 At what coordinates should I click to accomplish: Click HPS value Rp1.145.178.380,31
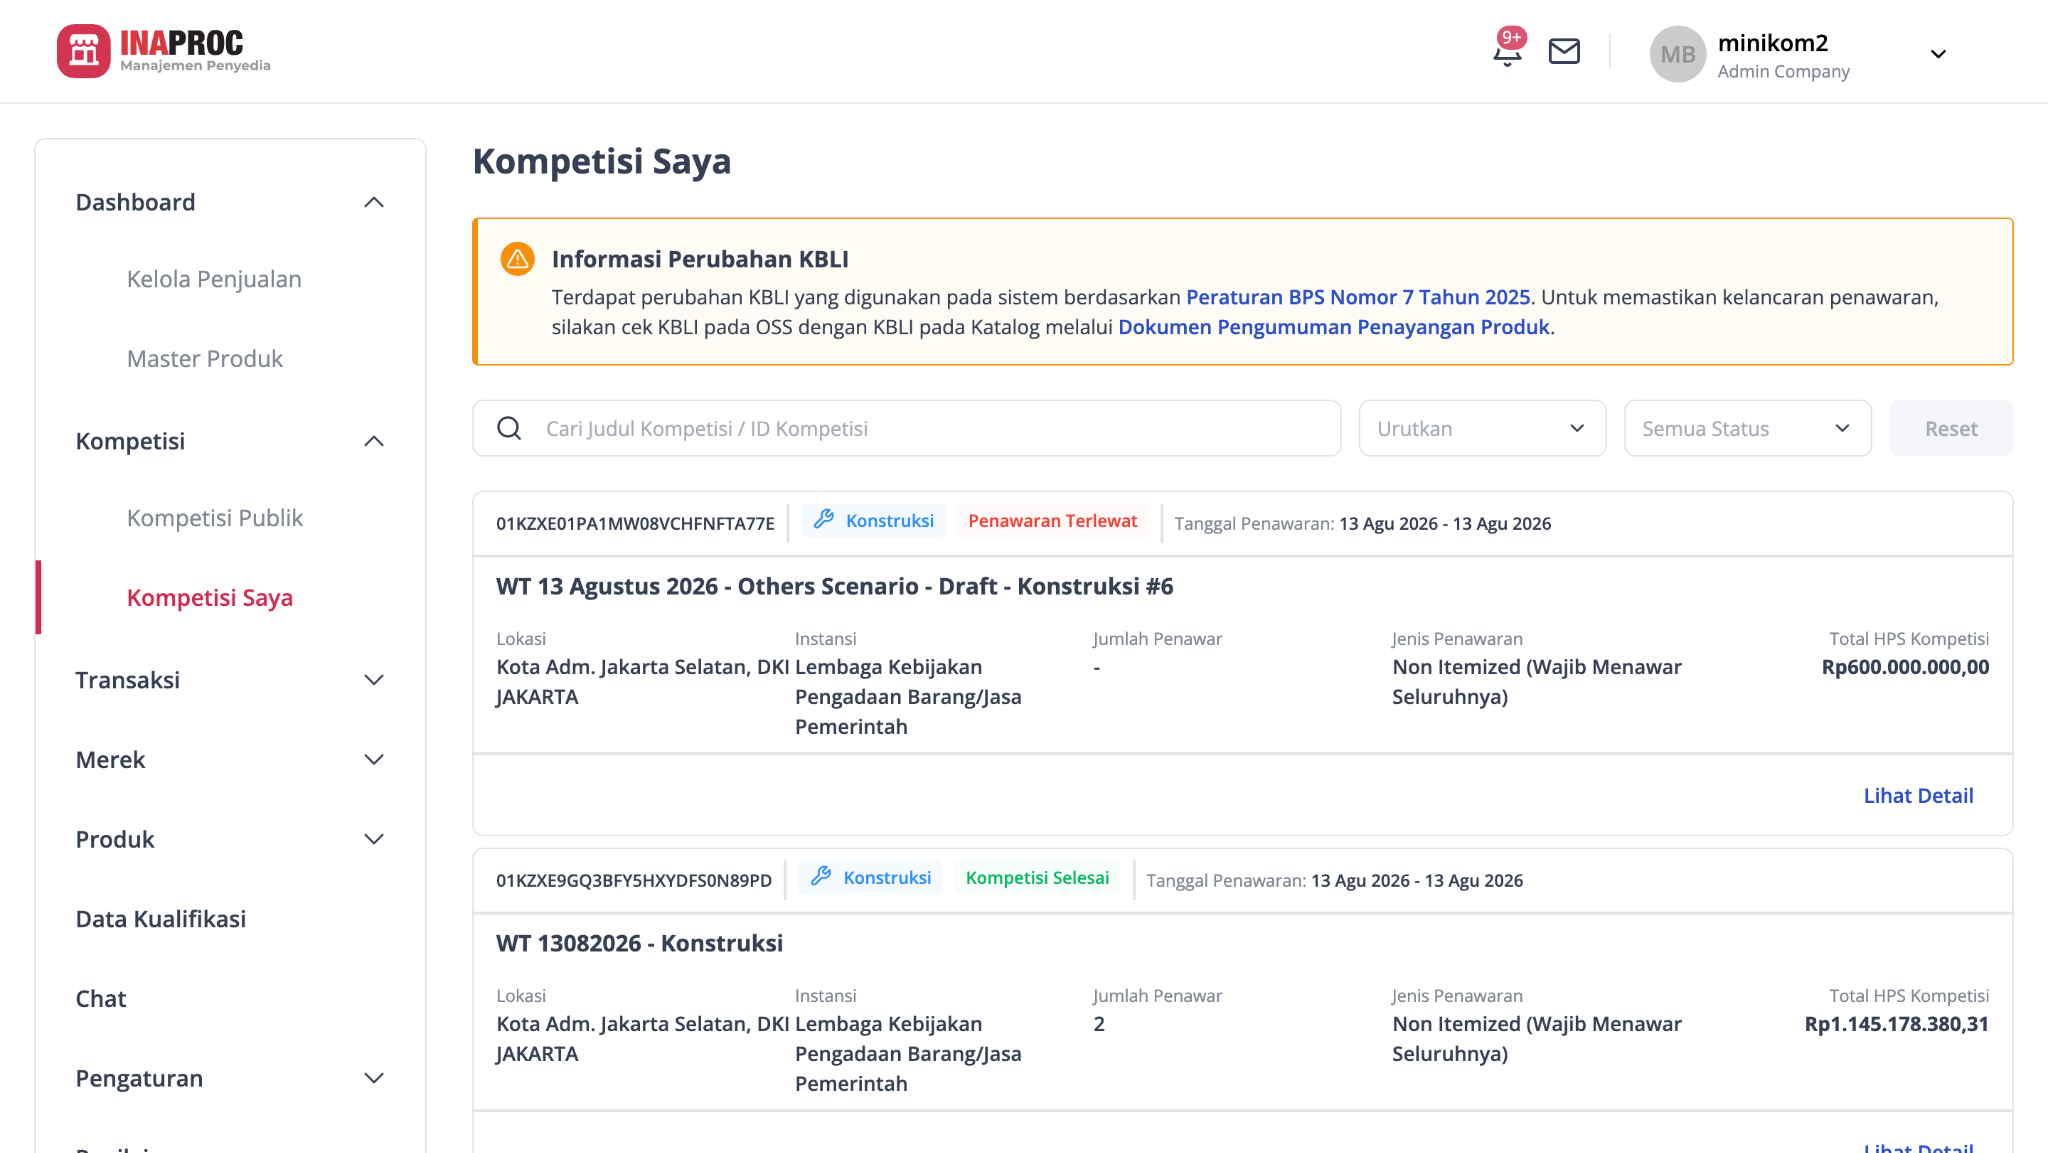[x=1896, y=1024]
